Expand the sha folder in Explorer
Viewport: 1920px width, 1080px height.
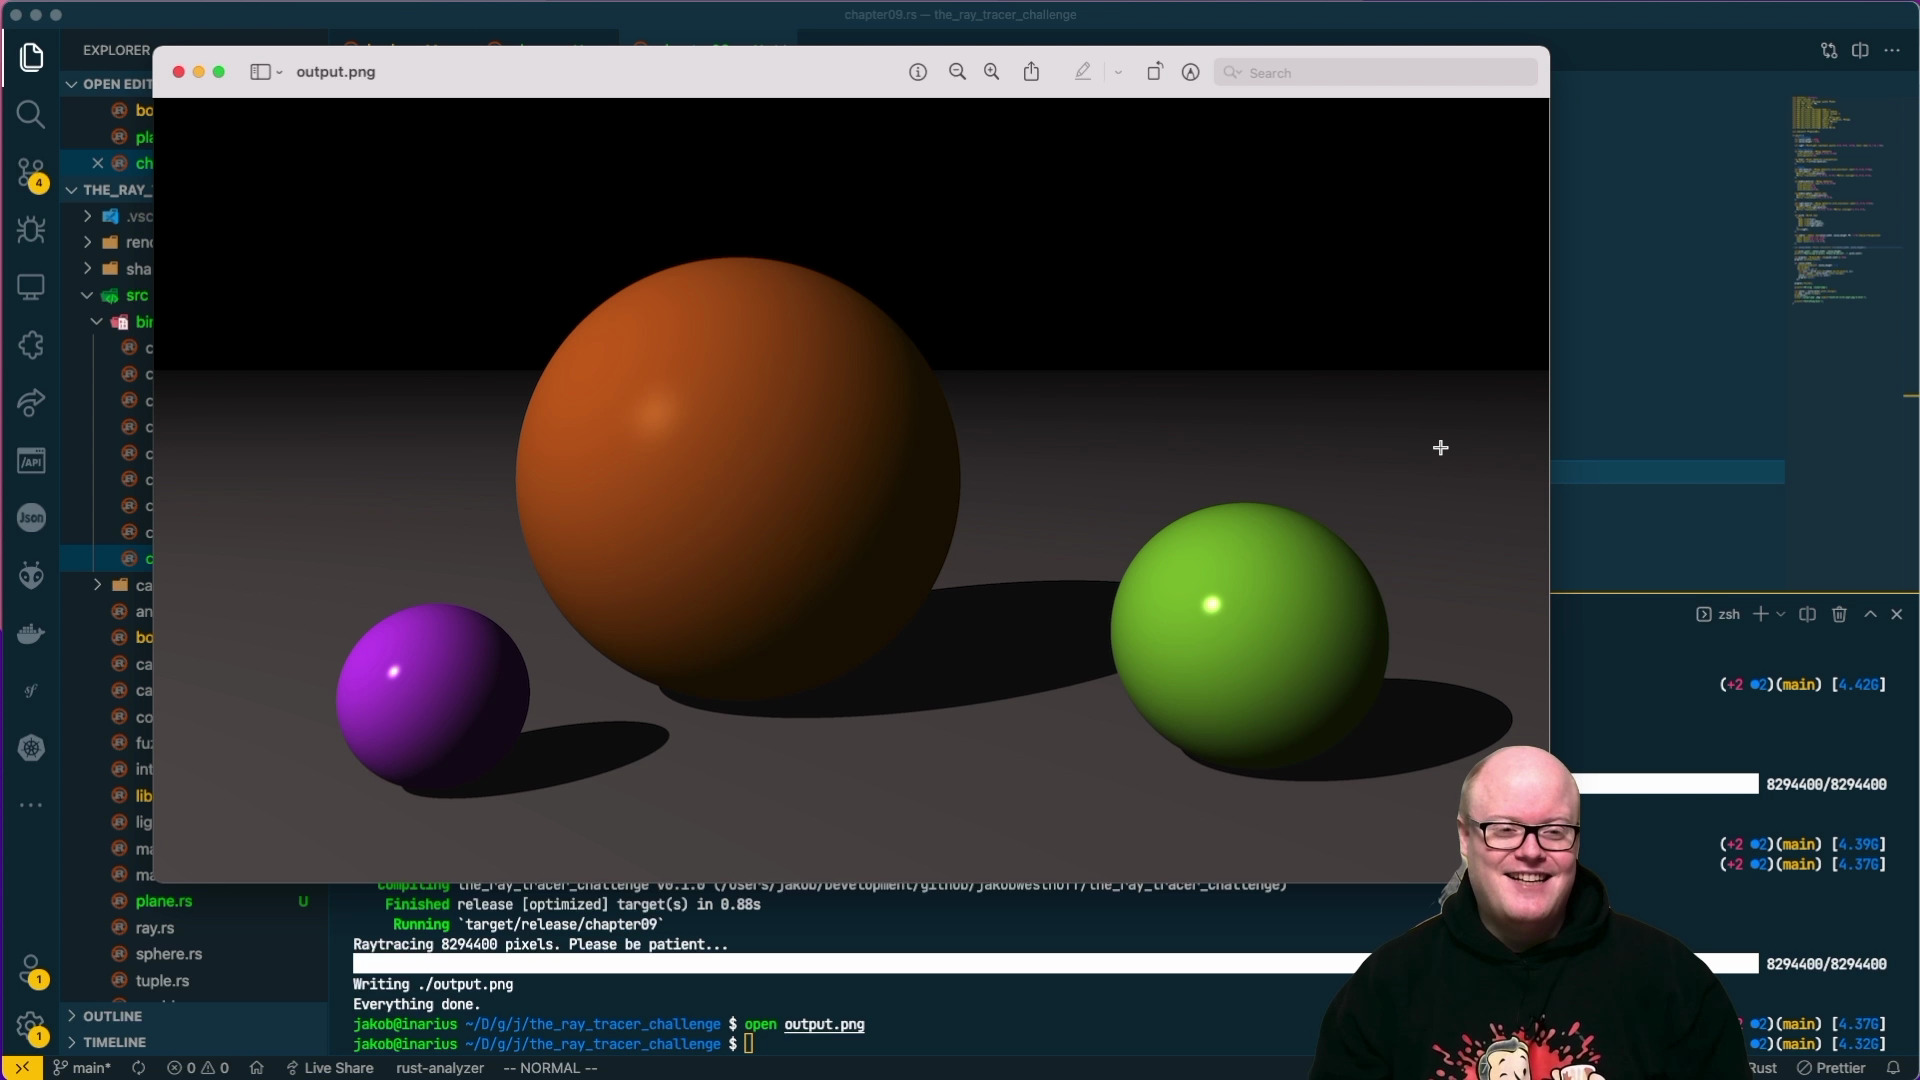[x=87, y=269]
